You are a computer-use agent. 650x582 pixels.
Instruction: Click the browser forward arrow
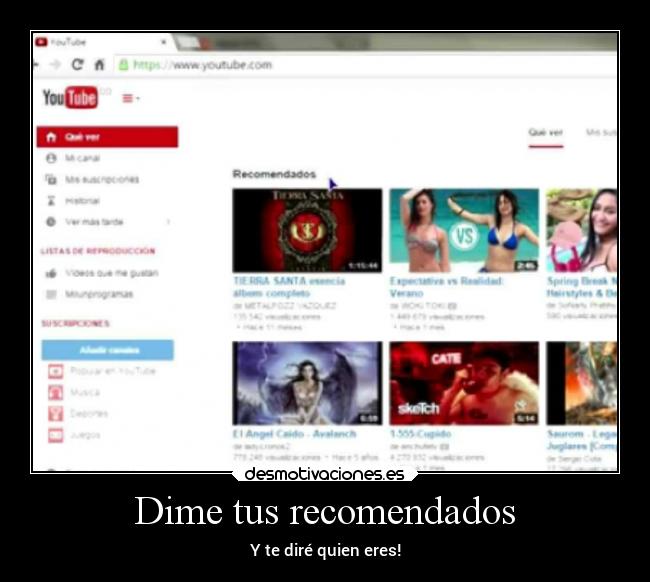click(55, 64)
